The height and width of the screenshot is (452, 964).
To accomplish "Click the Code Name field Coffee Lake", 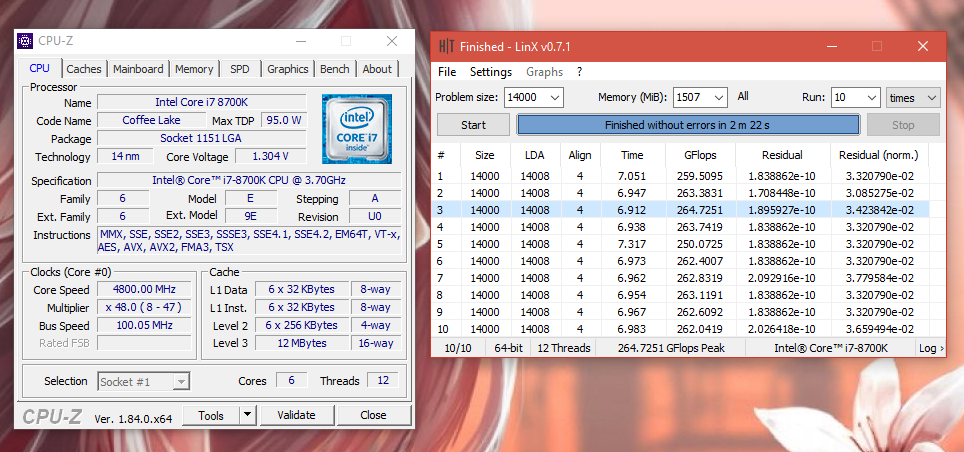I will coord(151,120).
